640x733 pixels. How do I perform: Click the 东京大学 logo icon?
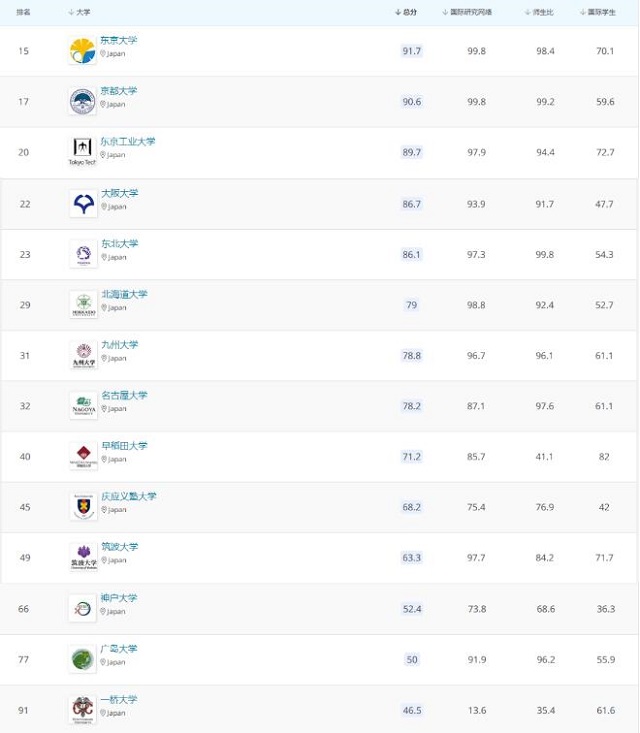click(82, 50)
